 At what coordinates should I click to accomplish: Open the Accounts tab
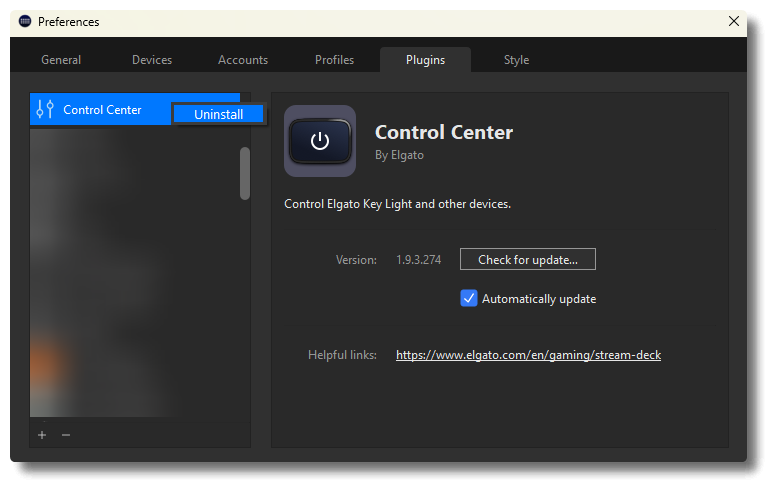243,60
